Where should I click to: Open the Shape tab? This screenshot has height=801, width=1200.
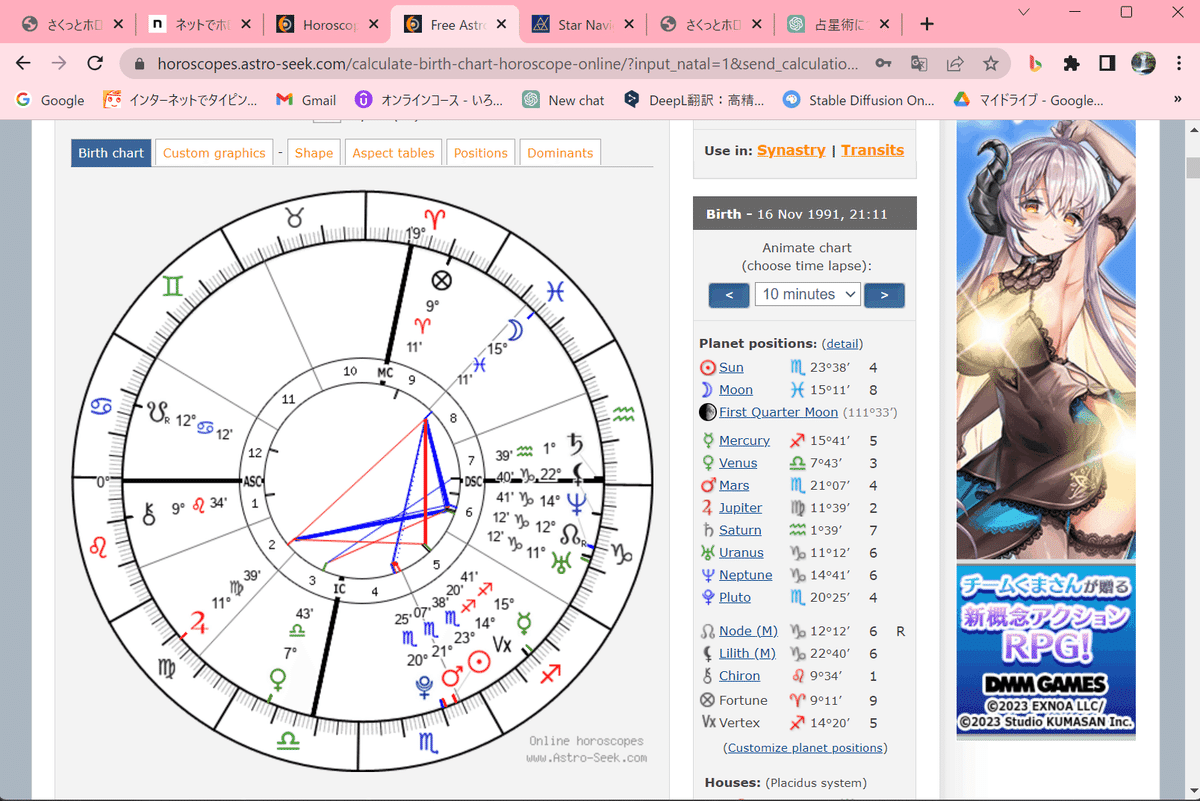pos(313,153)
